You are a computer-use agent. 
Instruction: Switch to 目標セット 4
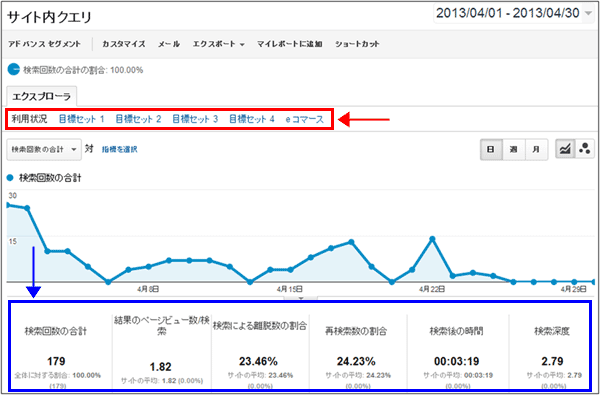coord(252,119)
